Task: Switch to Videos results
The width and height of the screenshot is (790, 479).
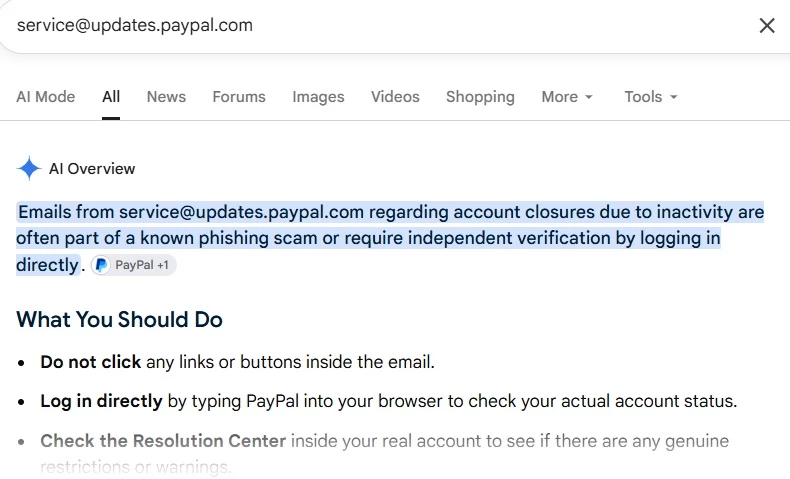Action: [x=395, y=97]
